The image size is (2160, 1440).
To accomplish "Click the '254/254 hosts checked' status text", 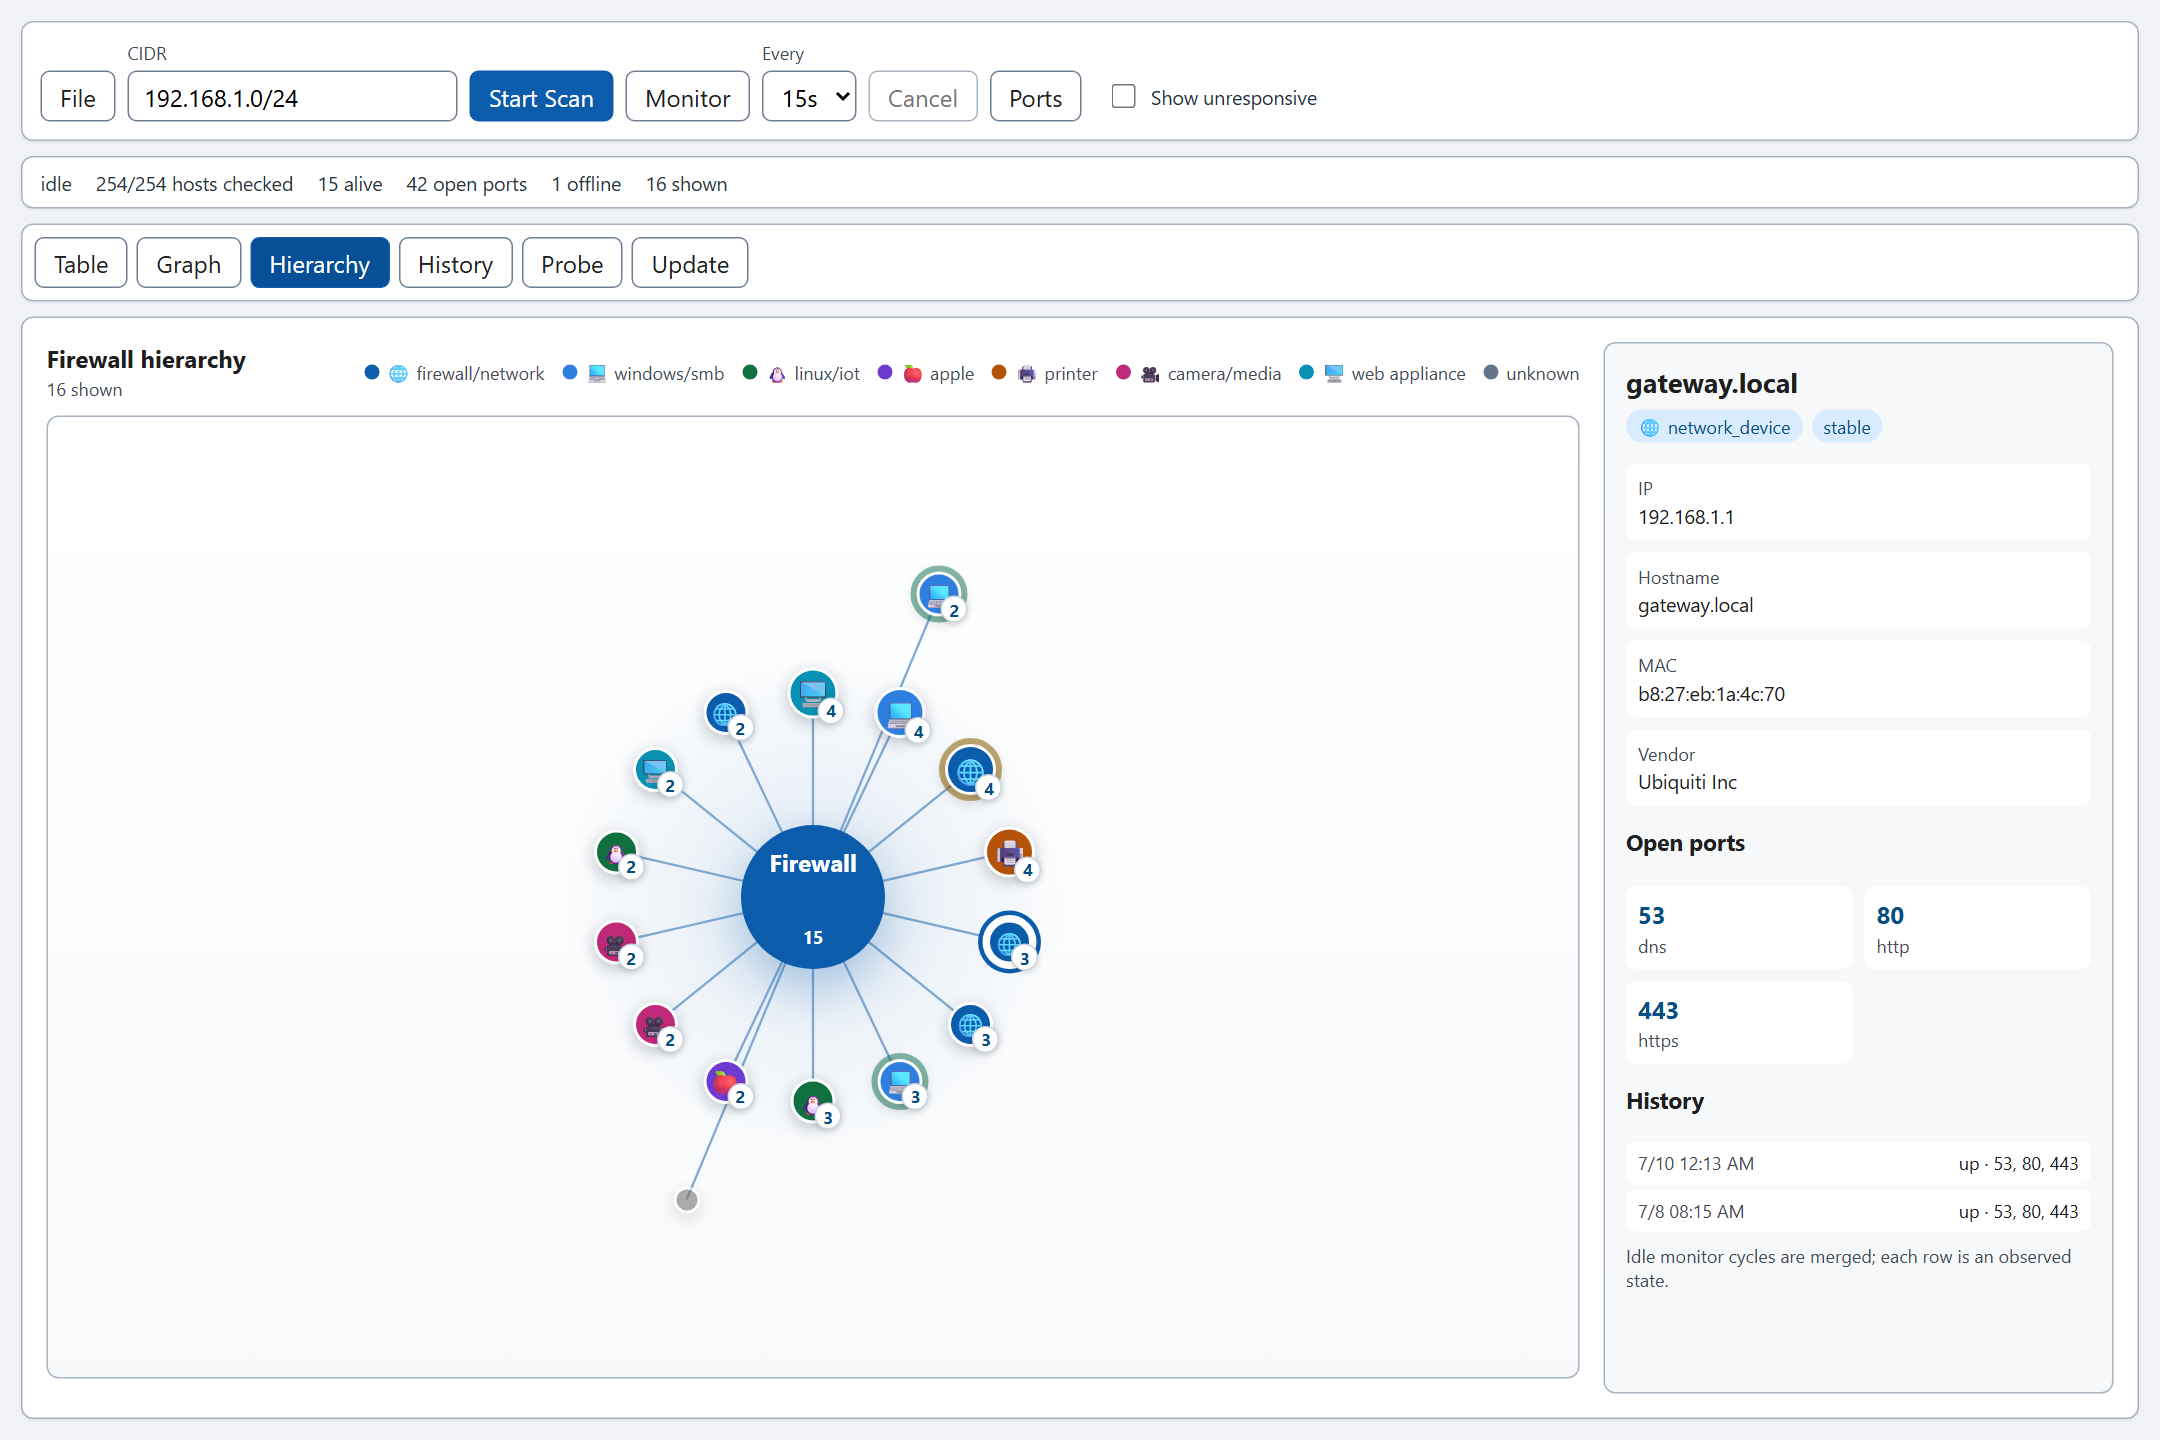I will coord(194,184).
